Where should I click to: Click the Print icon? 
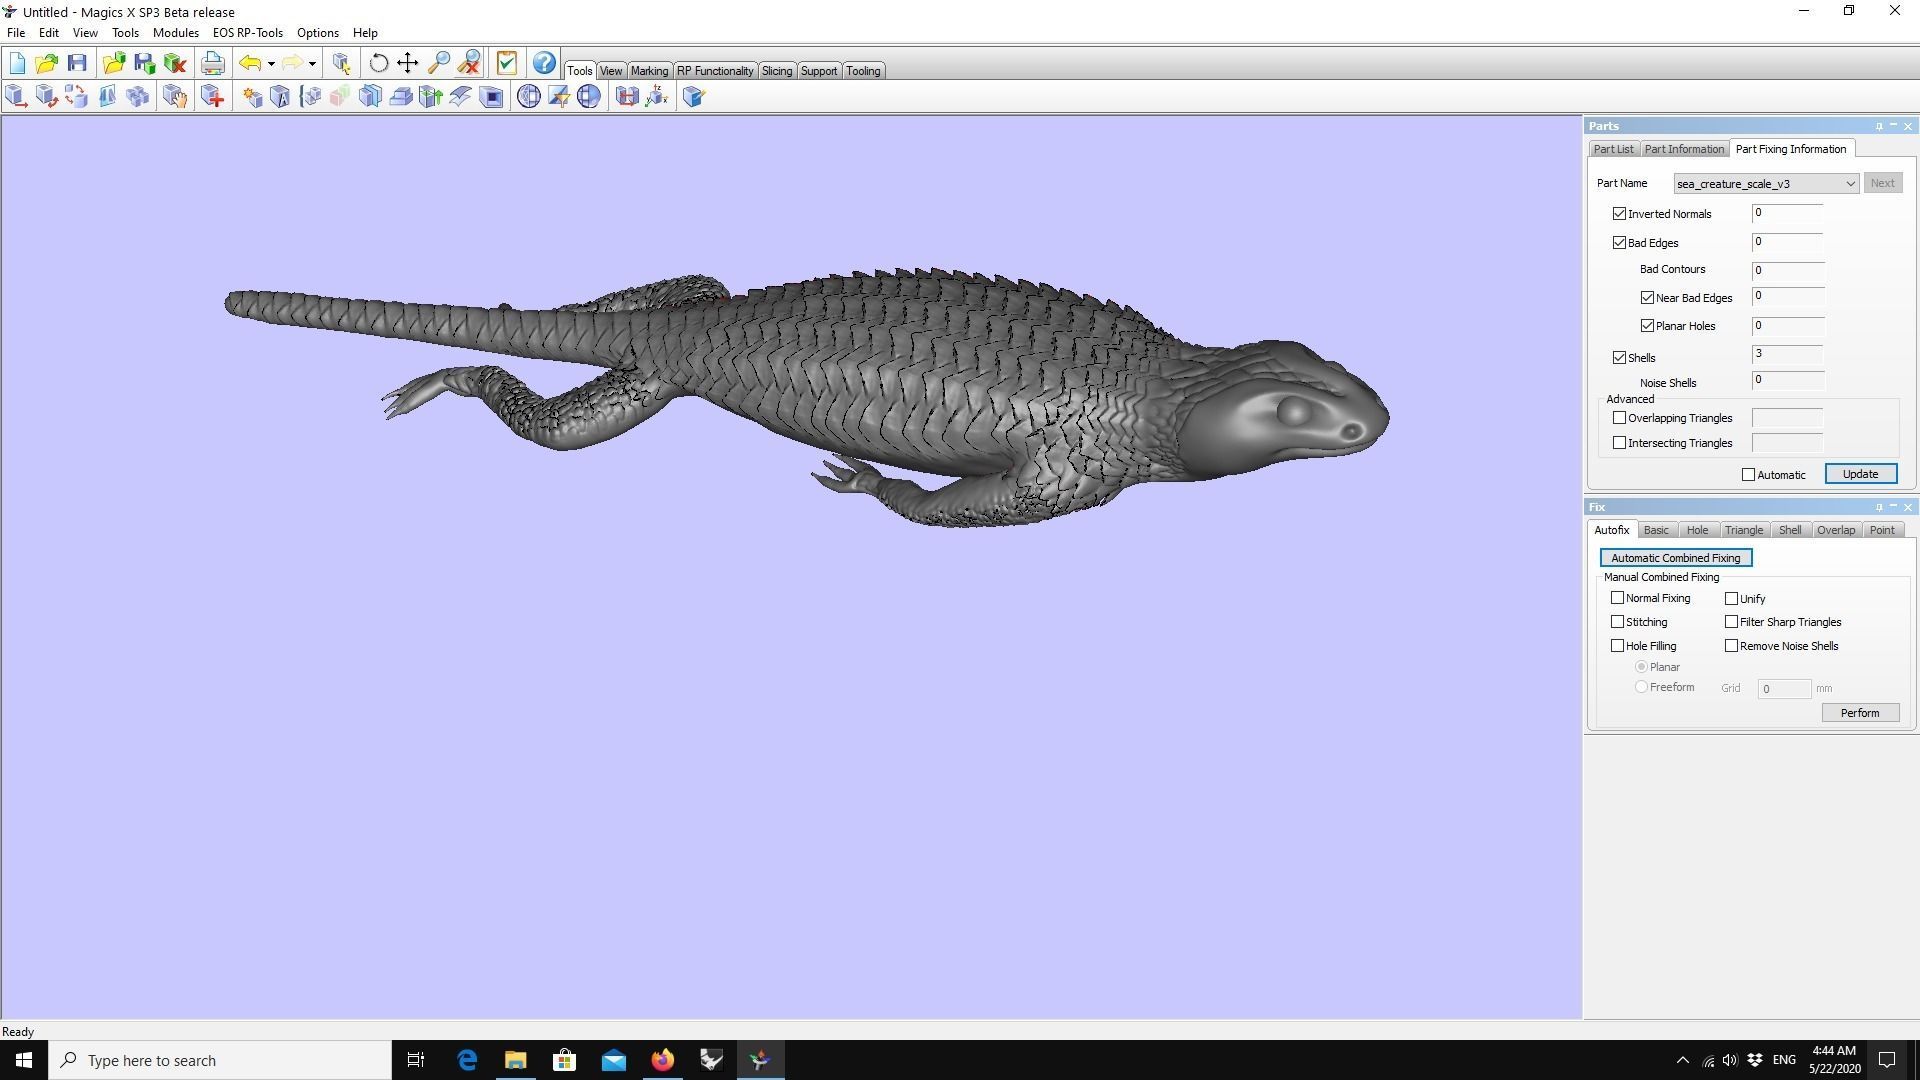(x=213, y=63)
